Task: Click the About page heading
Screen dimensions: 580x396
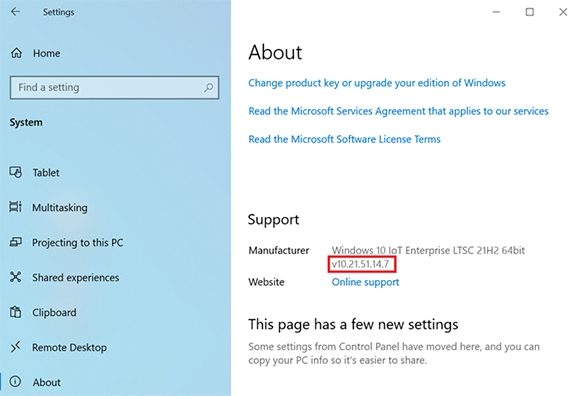Action: point(275,52)
